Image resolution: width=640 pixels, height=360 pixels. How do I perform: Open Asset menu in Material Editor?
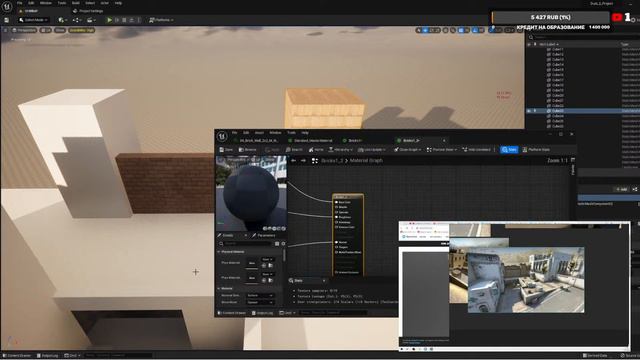[259, 133]
